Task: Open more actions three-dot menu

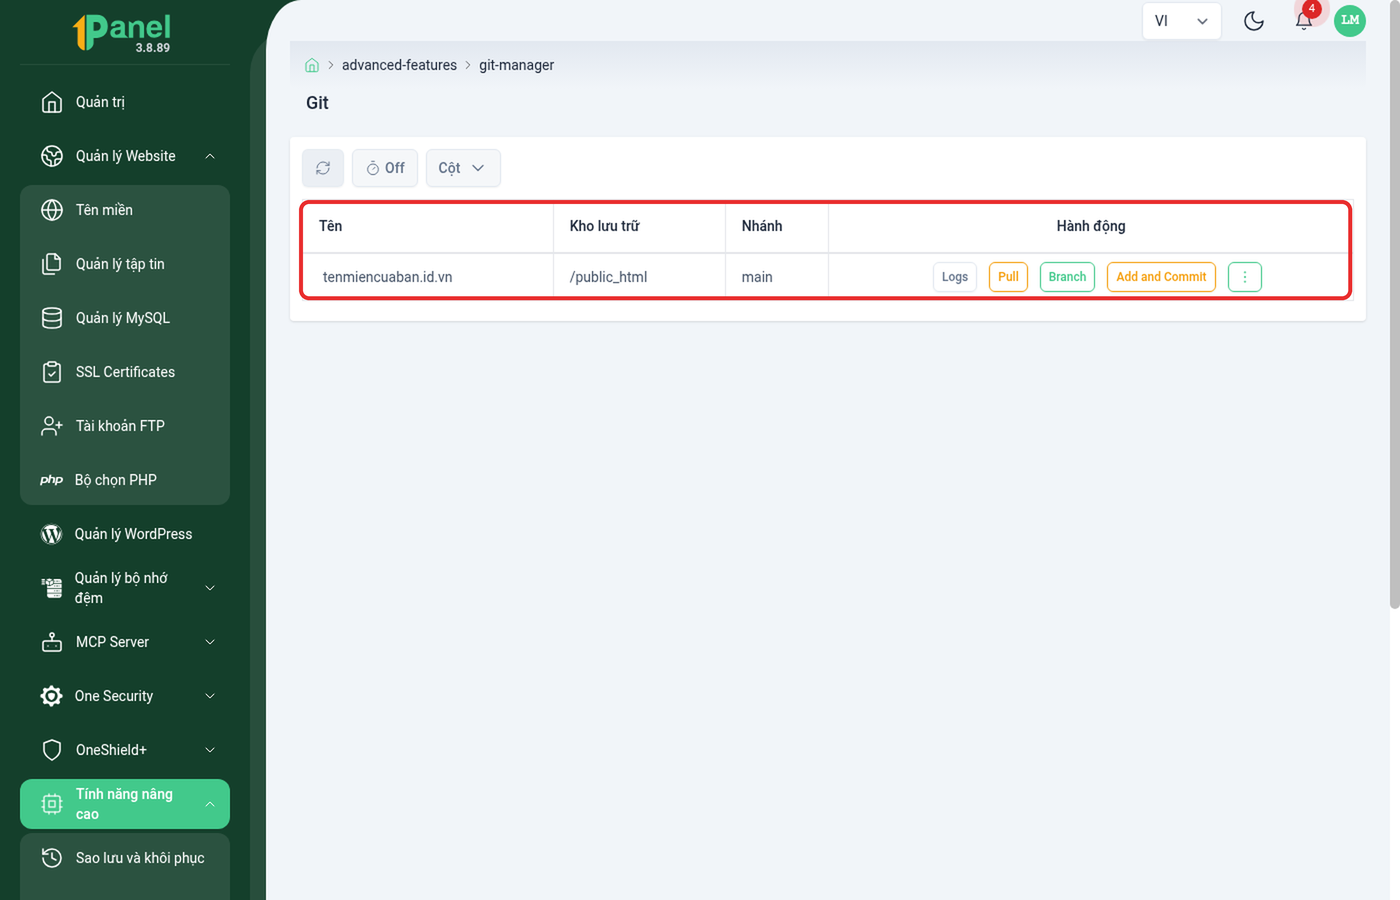Action: (x=1245, y=277)
